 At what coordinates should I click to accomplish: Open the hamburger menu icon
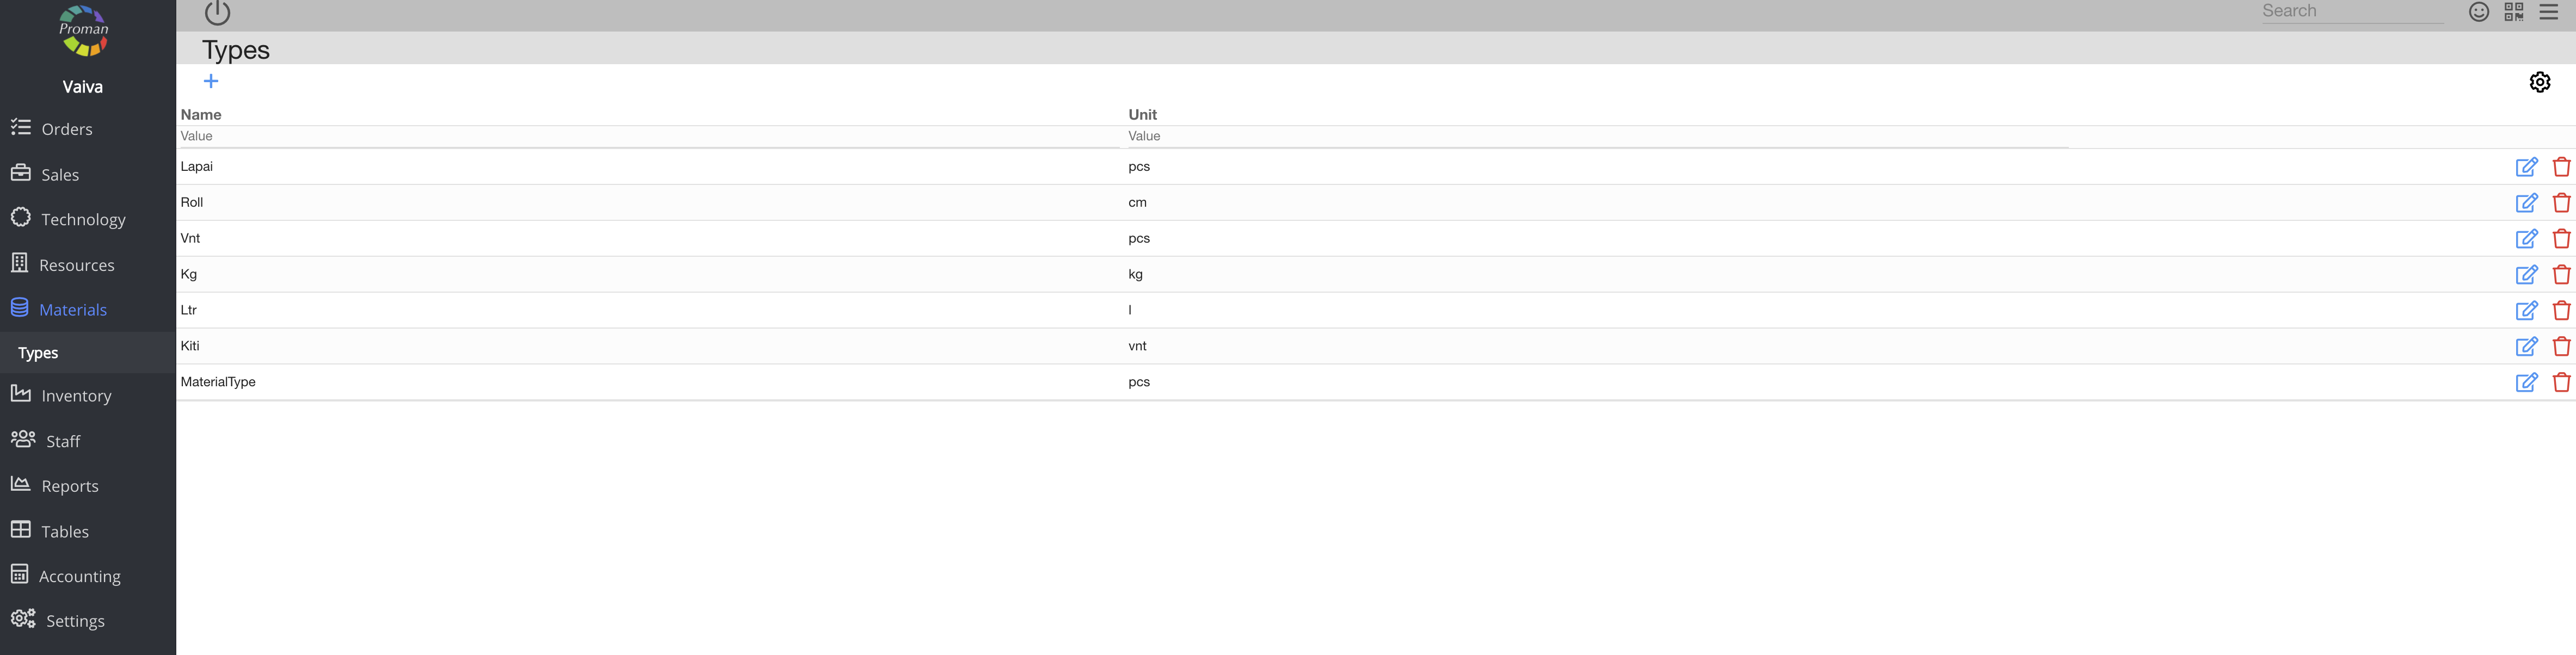point(2548,12)
